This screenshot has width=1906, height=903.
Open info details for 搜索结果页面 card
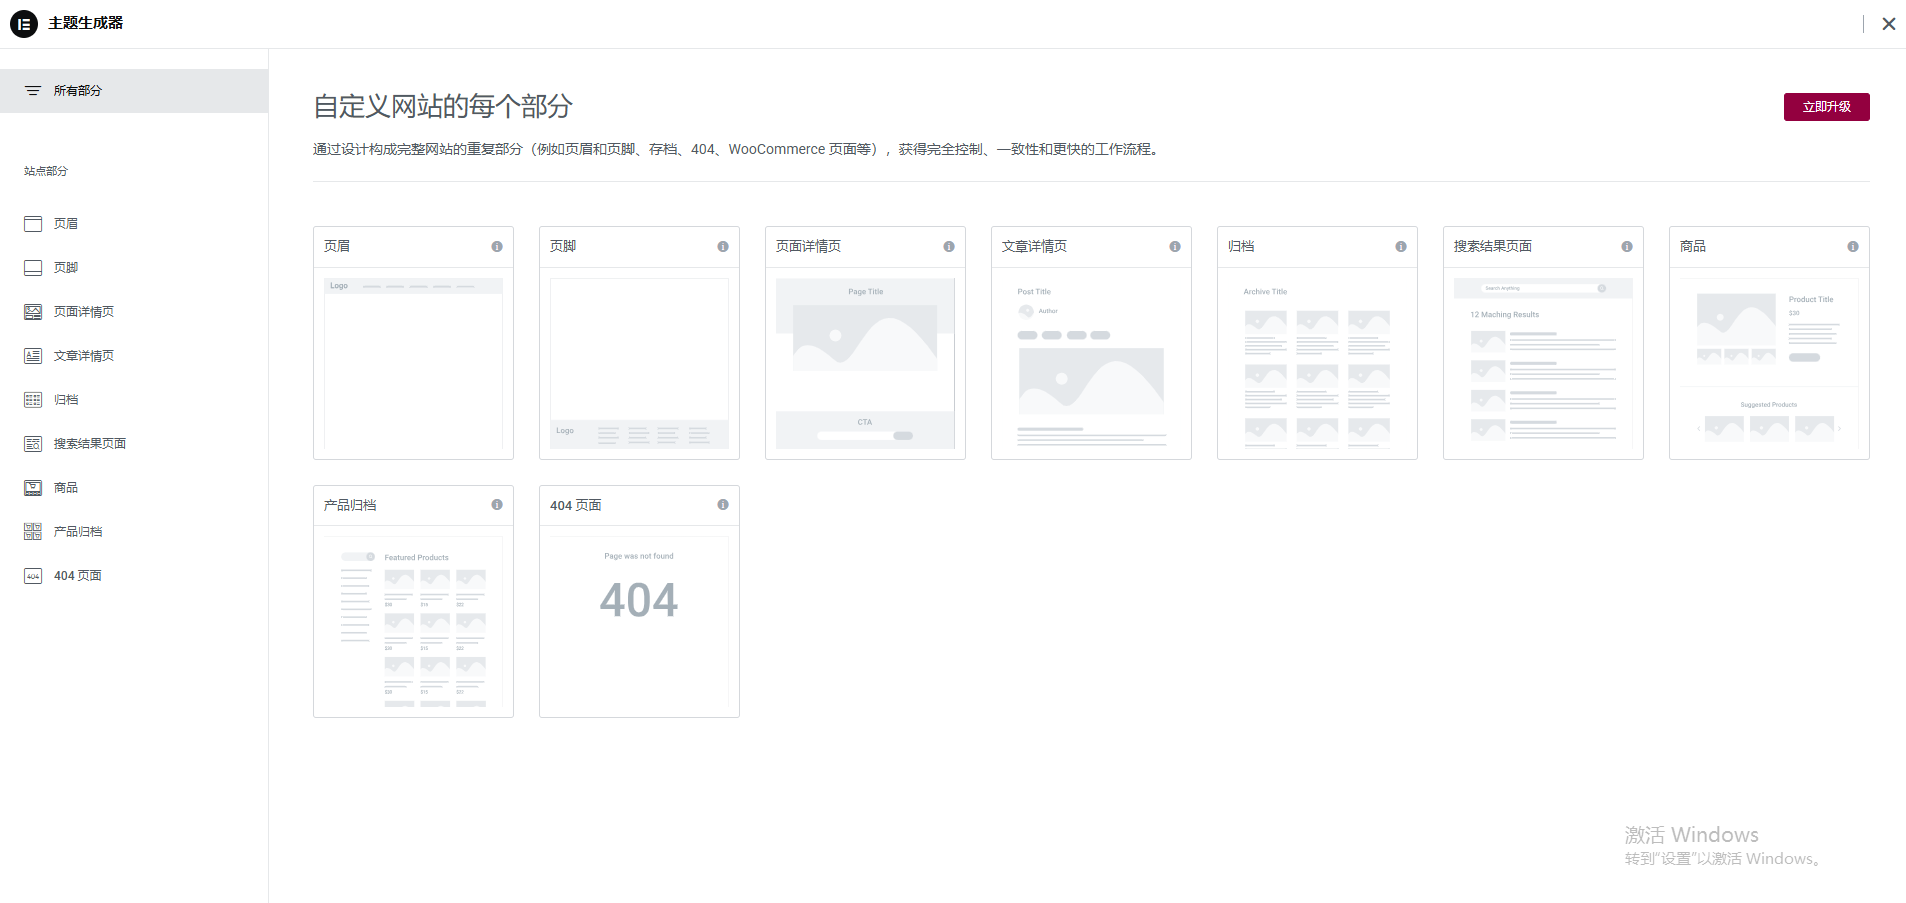(1626, 246)
